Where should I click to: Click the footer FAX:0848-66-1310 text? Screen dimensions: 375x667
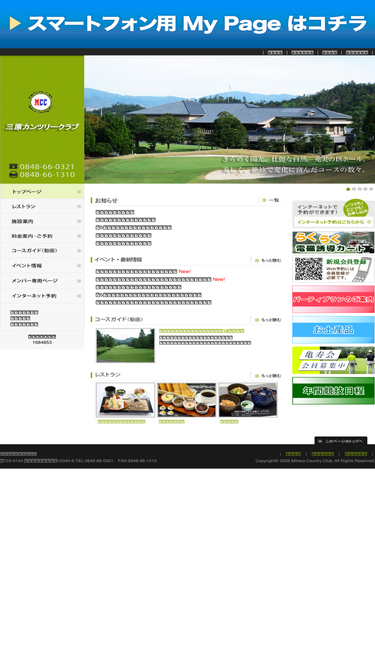point(137,461)
